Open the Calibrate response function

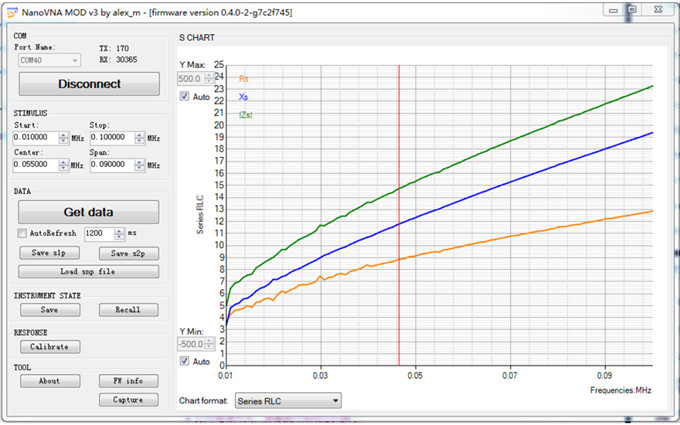(x=48, y=346)
